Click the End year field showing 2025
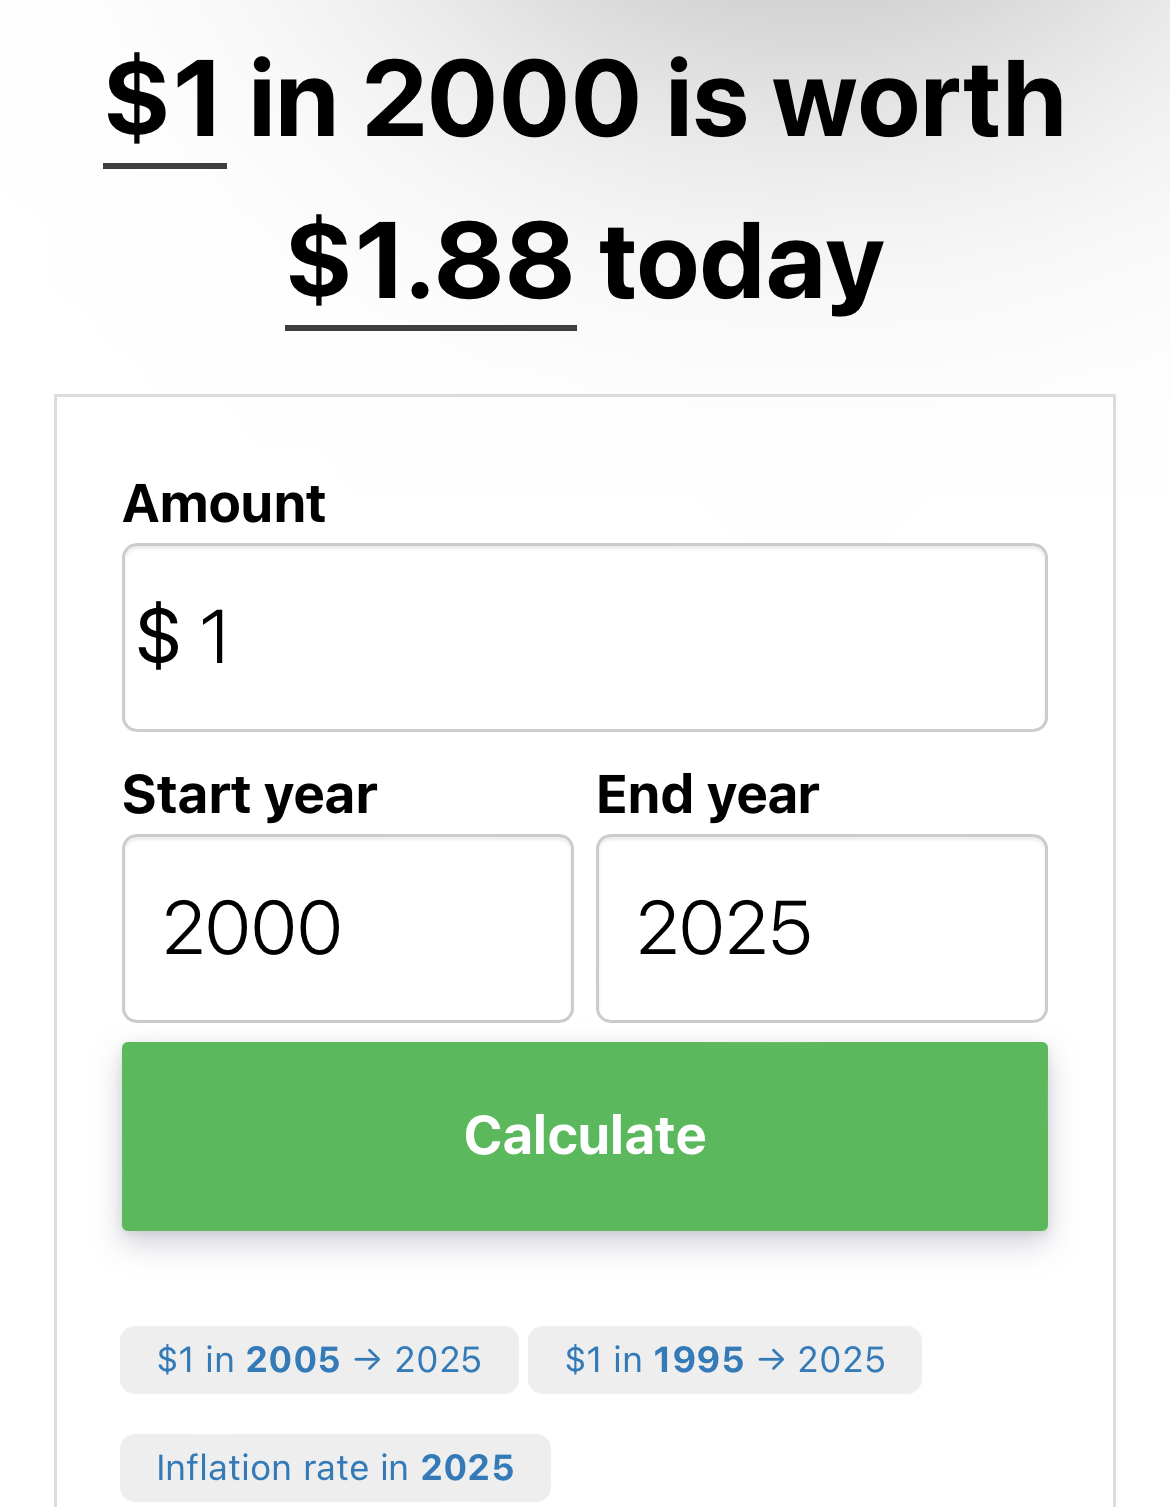Screen dimensions: 1170x1507 [821, 928]
